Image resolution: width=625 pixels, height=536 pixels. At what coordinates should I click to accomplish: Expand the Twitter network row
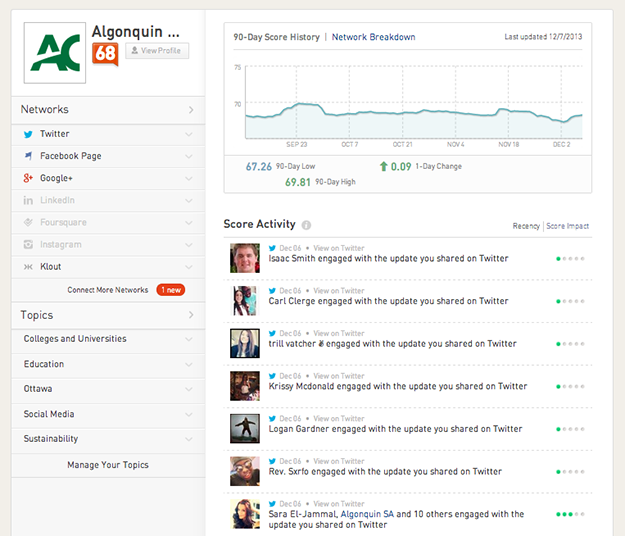[189, 134]
